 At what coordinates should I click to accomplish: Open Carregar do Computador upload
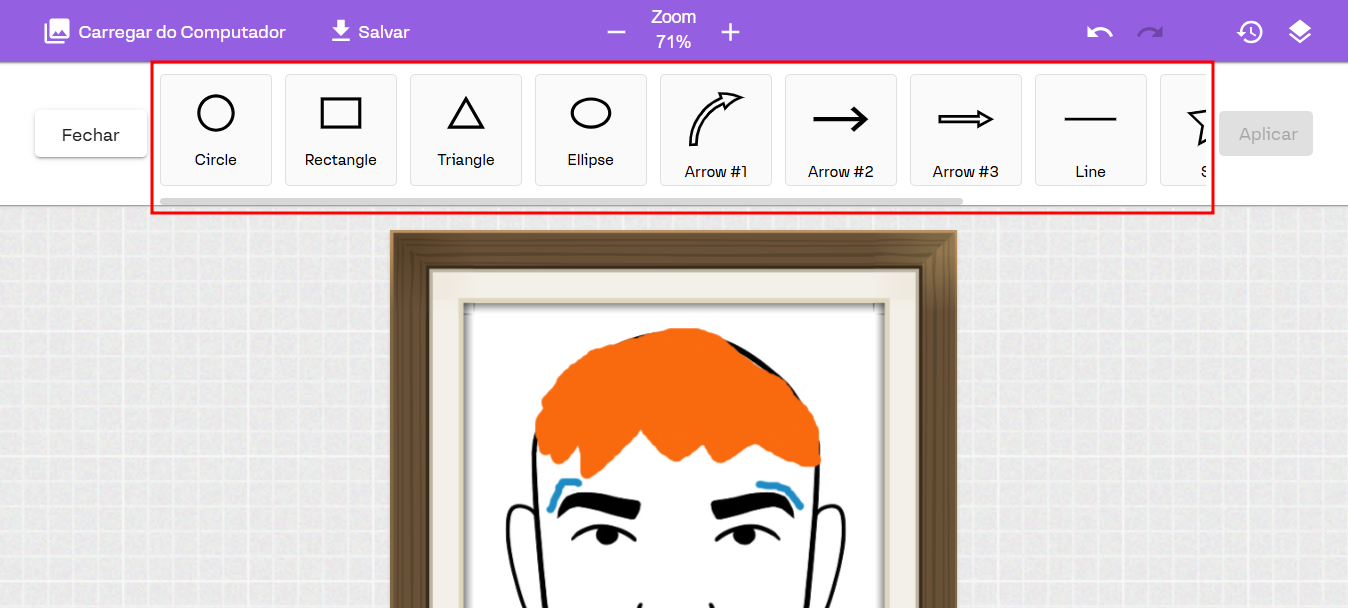[165, 32]
